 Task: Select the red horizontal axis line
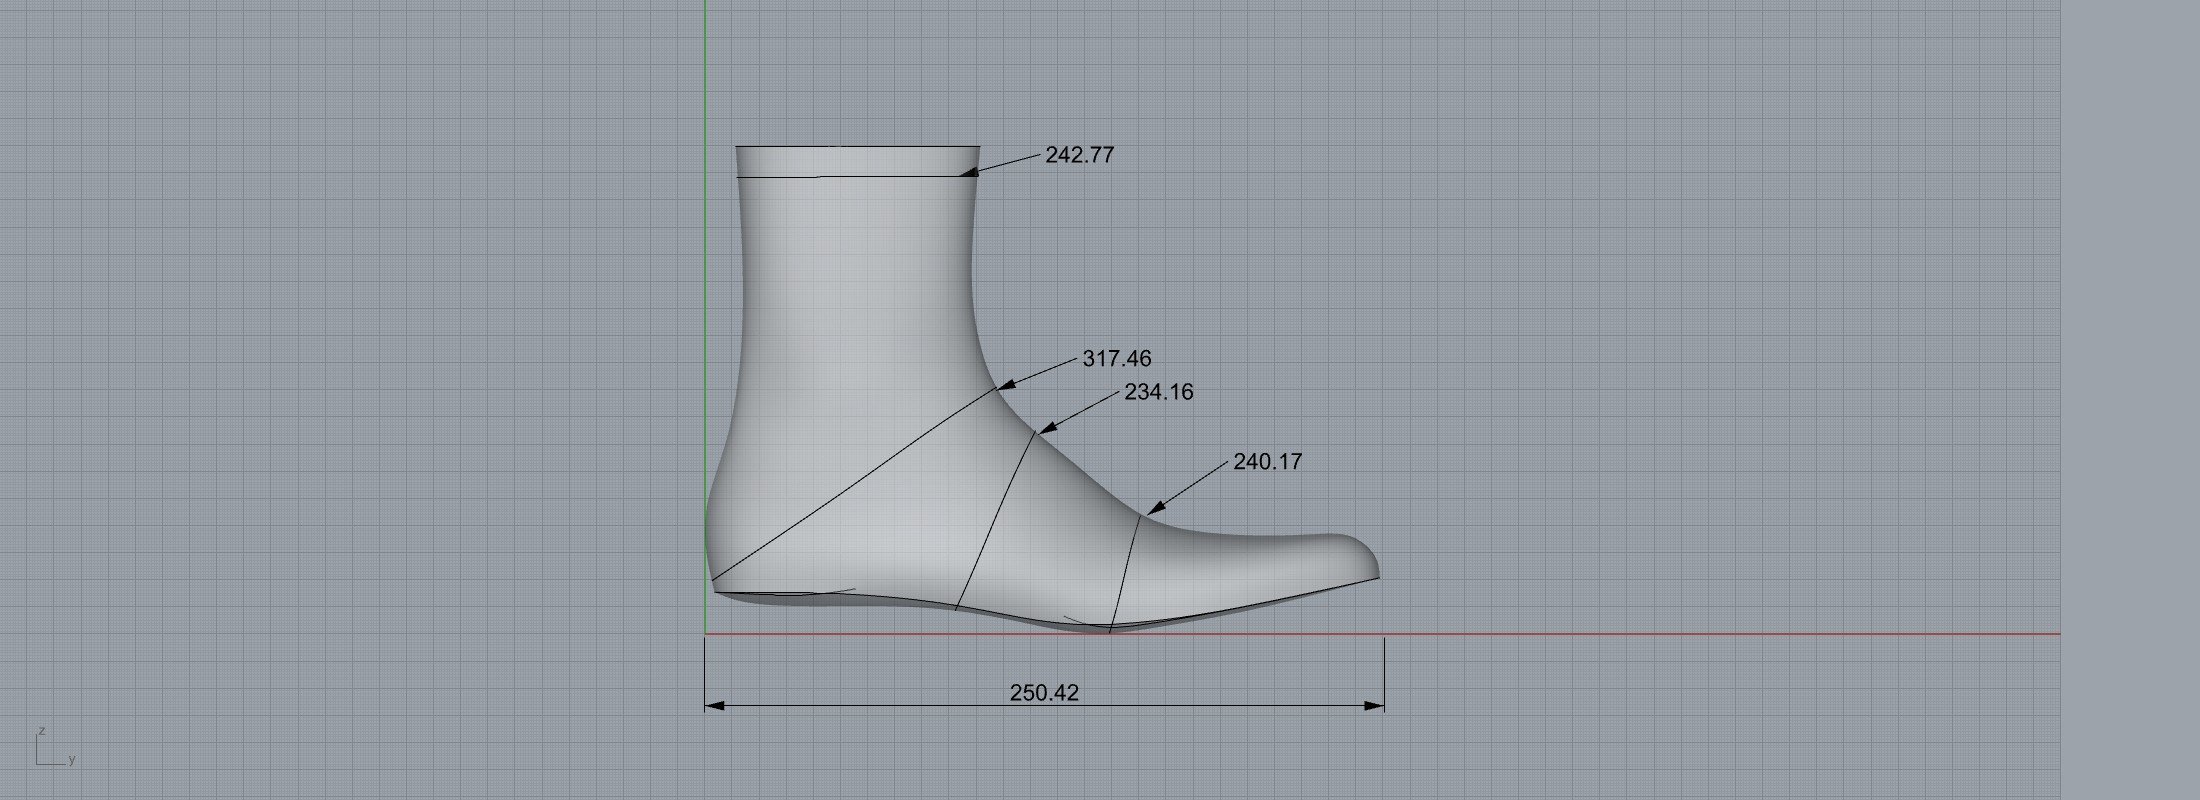pos(1700,633)
